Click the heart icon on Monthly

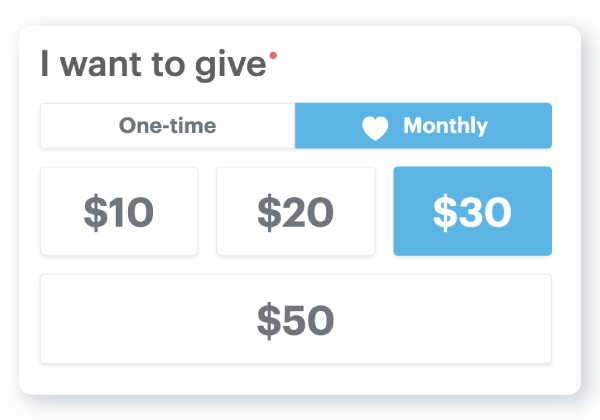(x=374, y=128)
